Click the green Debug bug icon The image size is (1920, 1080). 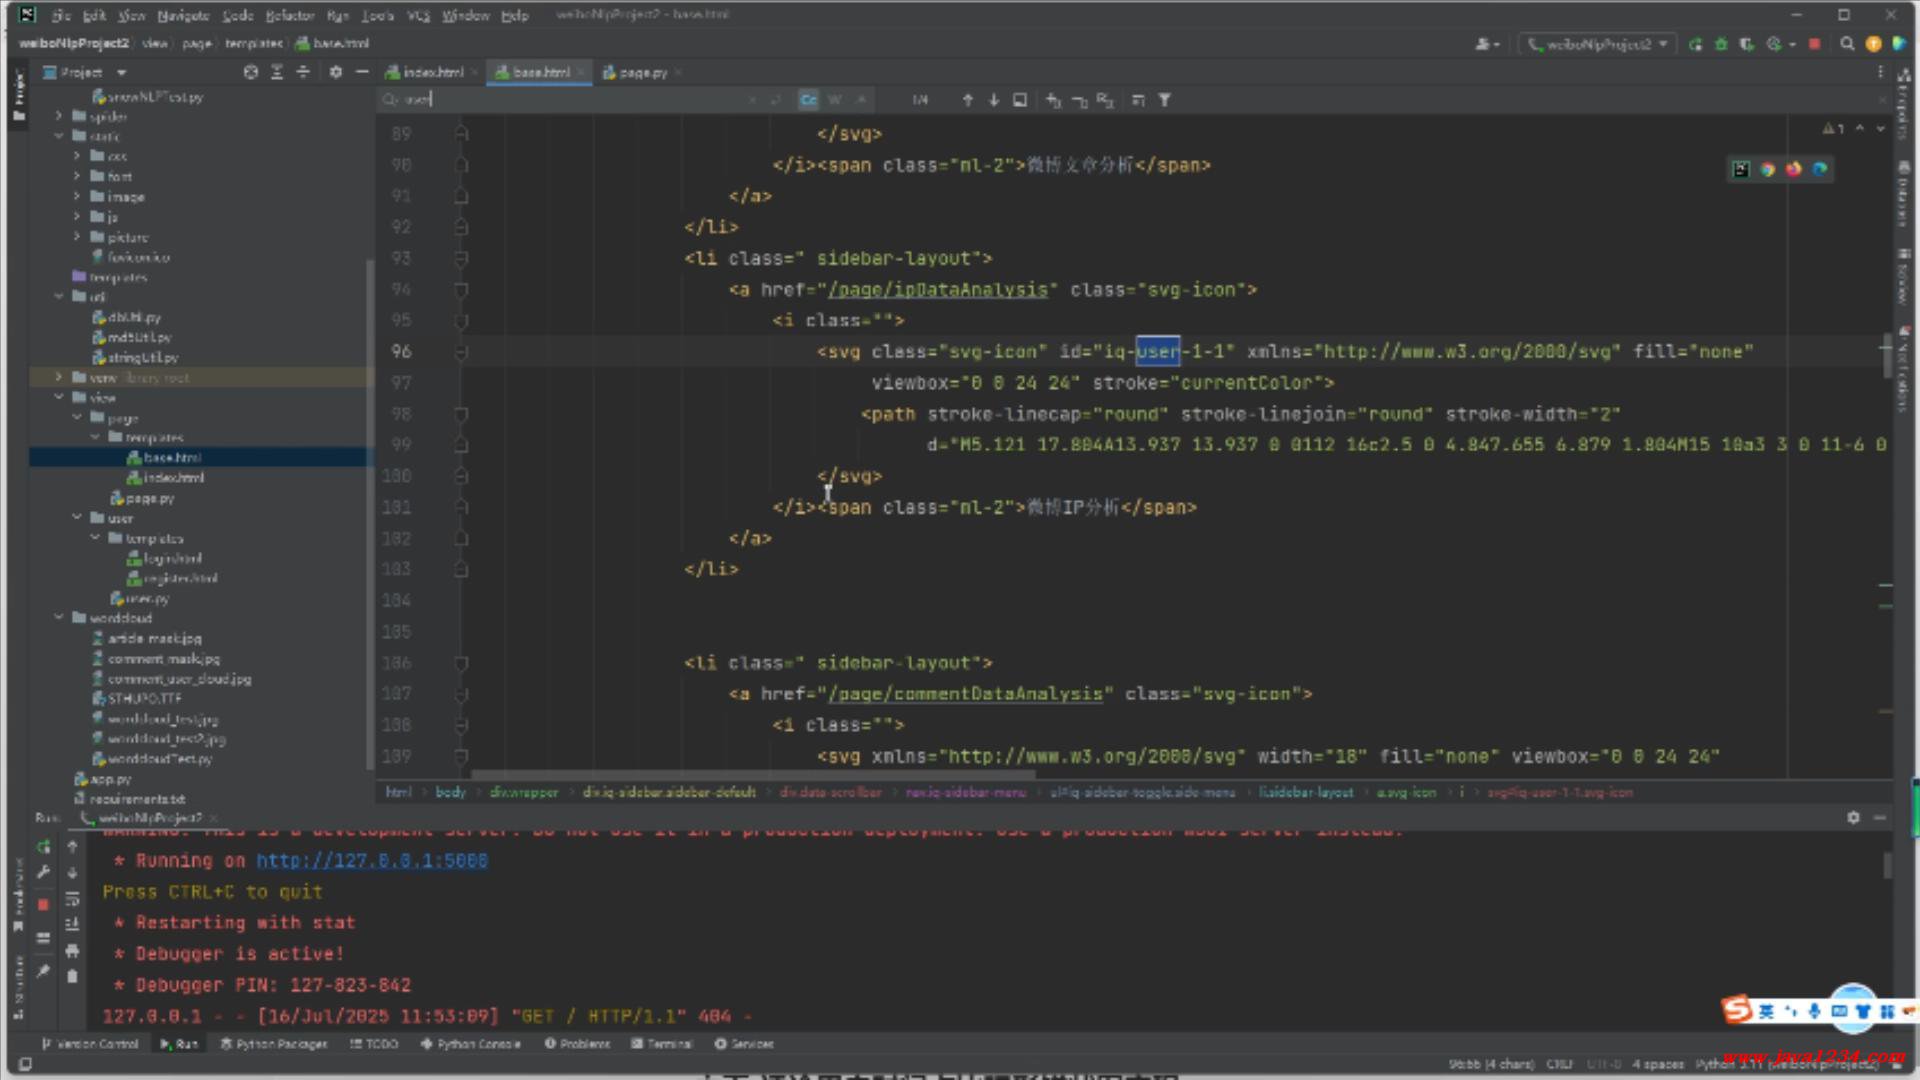coord(1721,44)
